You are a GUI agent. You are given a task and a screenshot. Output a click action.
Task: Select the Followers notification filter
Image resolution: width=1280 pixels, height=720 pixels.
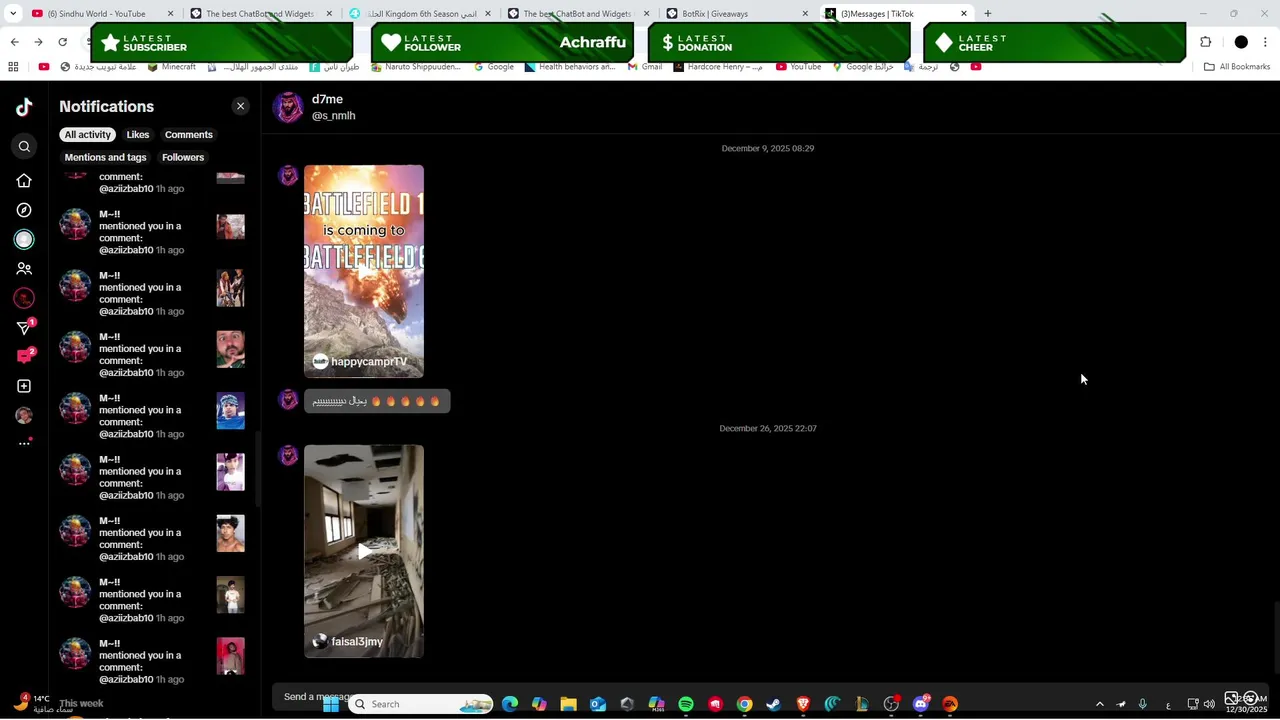(183, 158)
